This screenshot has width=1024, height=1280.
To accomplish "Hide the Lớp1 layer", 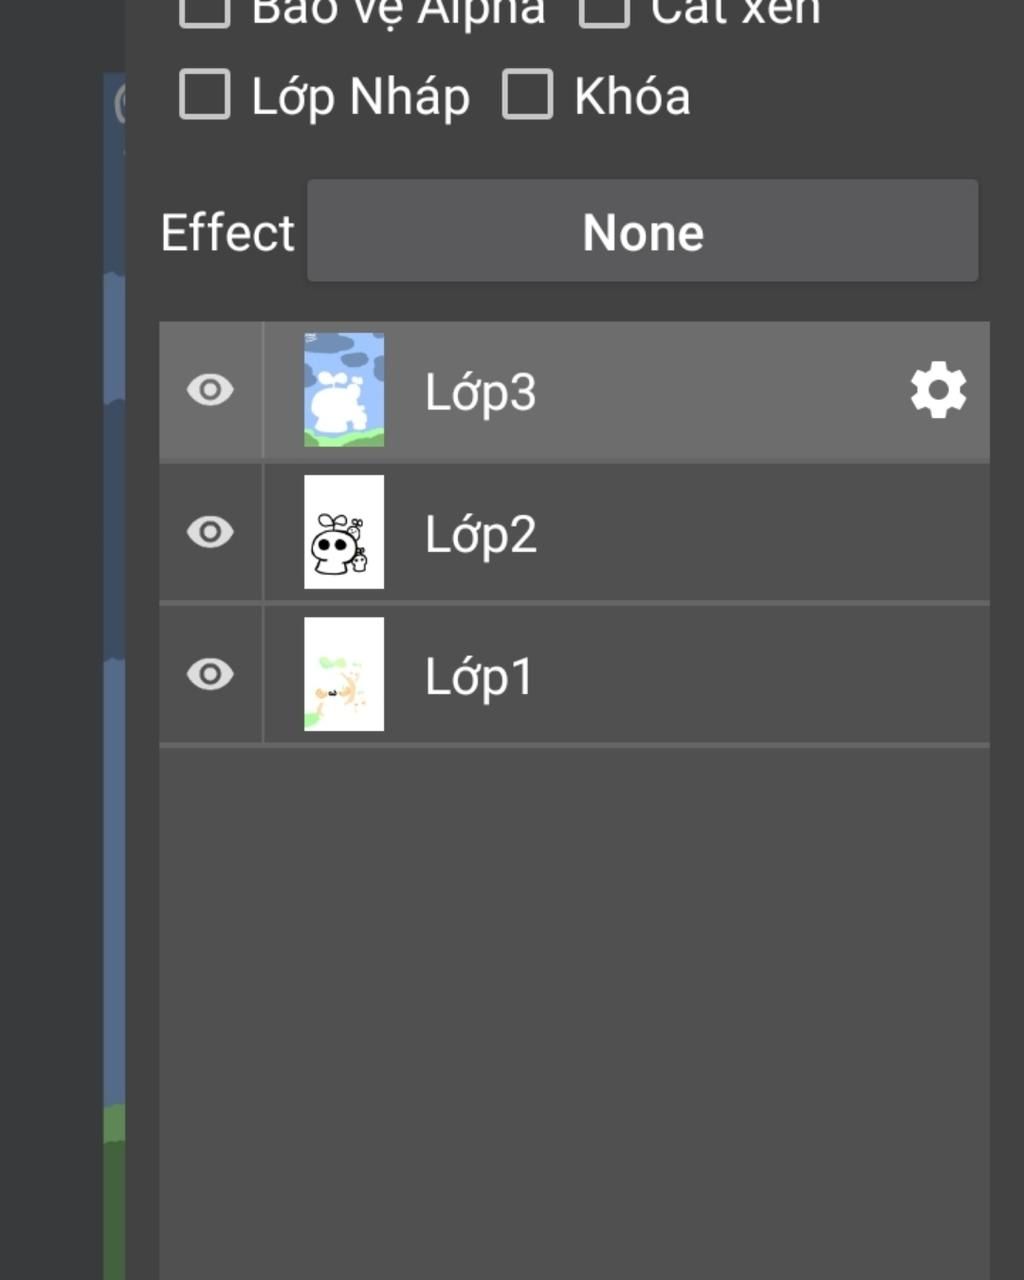I will click(210, 674).
